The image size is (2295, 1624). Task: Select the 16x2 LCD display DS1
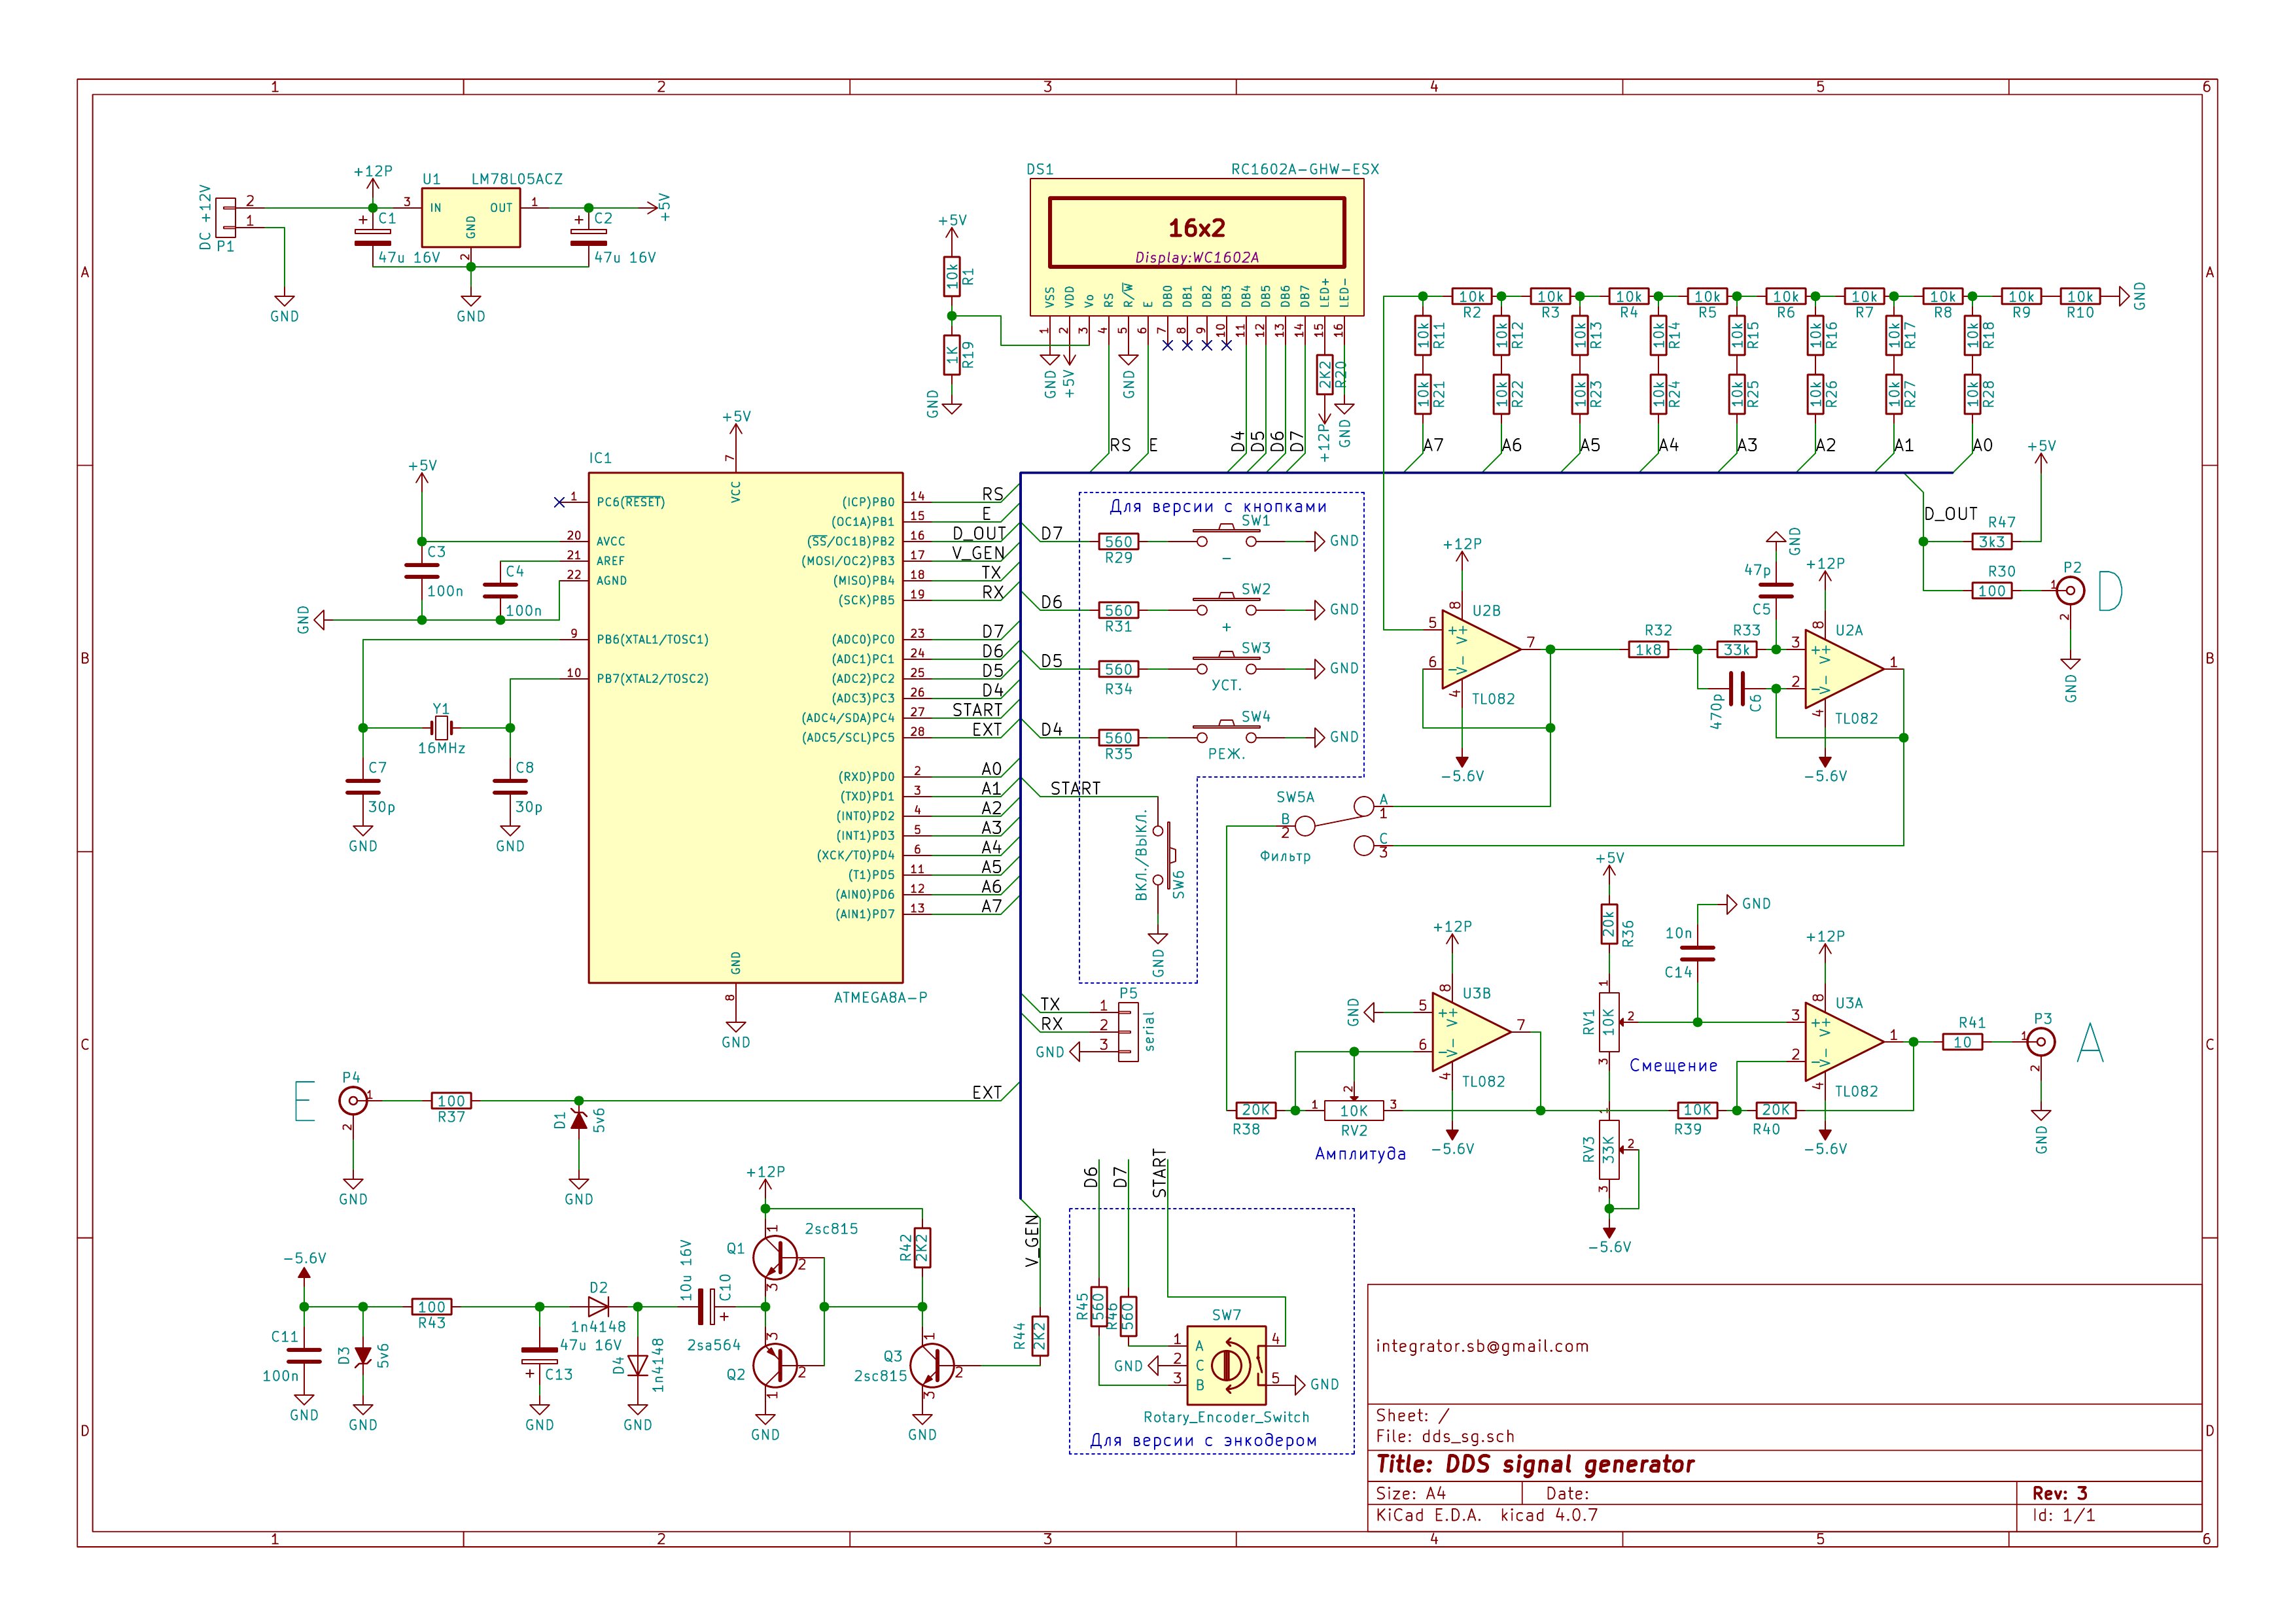coord(1196,247)
